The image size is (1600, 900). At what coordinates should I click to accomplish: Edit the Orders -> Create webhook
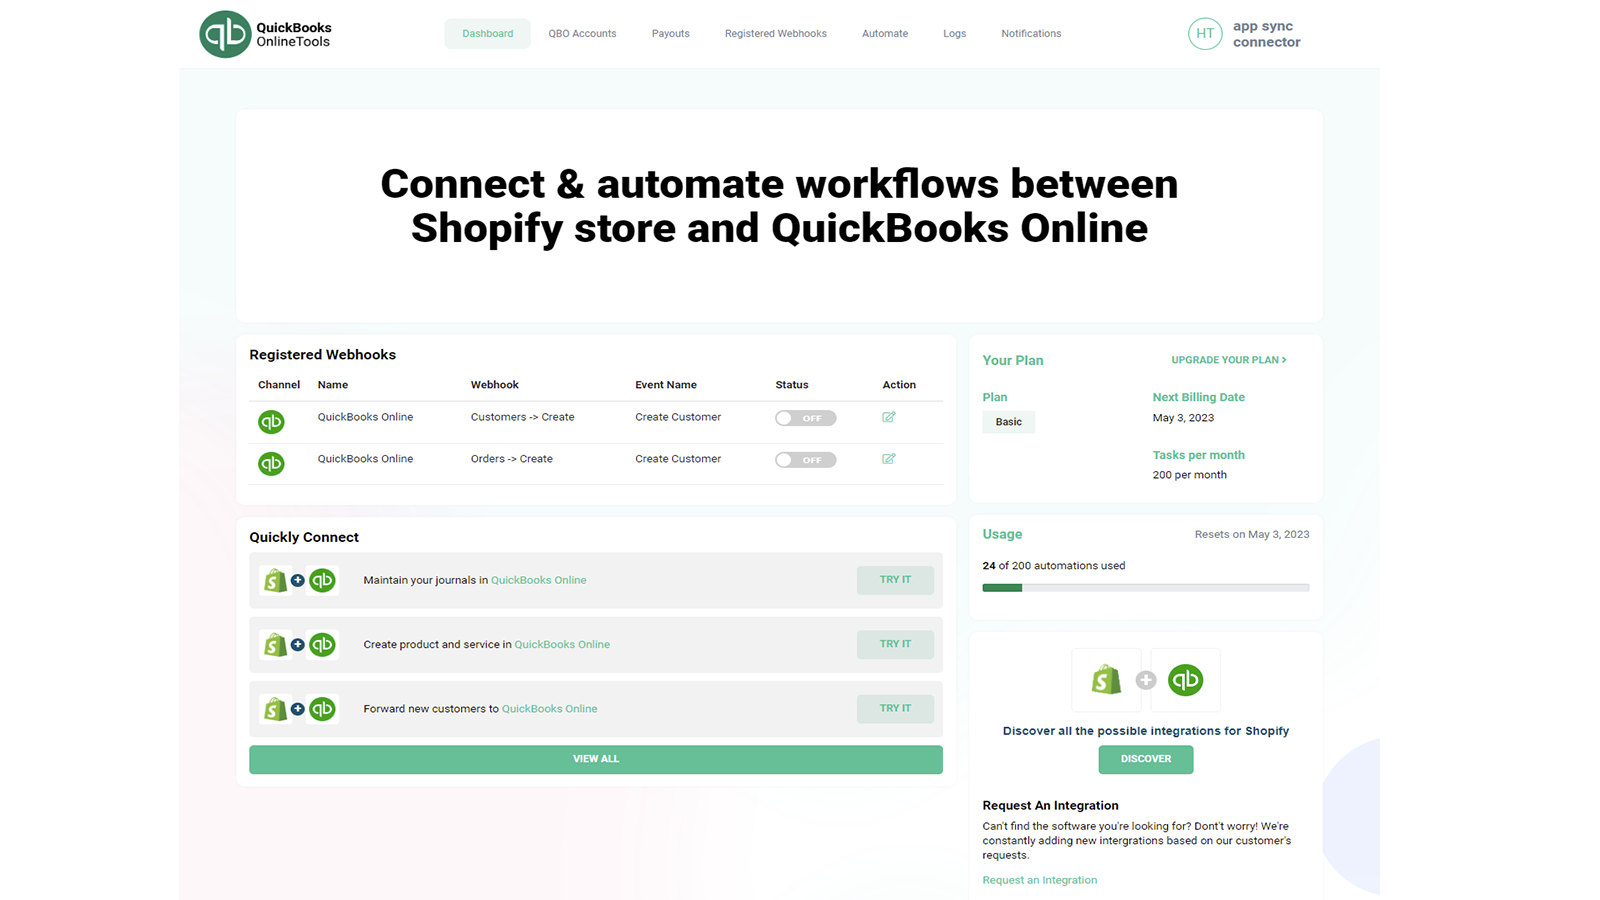coord(889,459)
